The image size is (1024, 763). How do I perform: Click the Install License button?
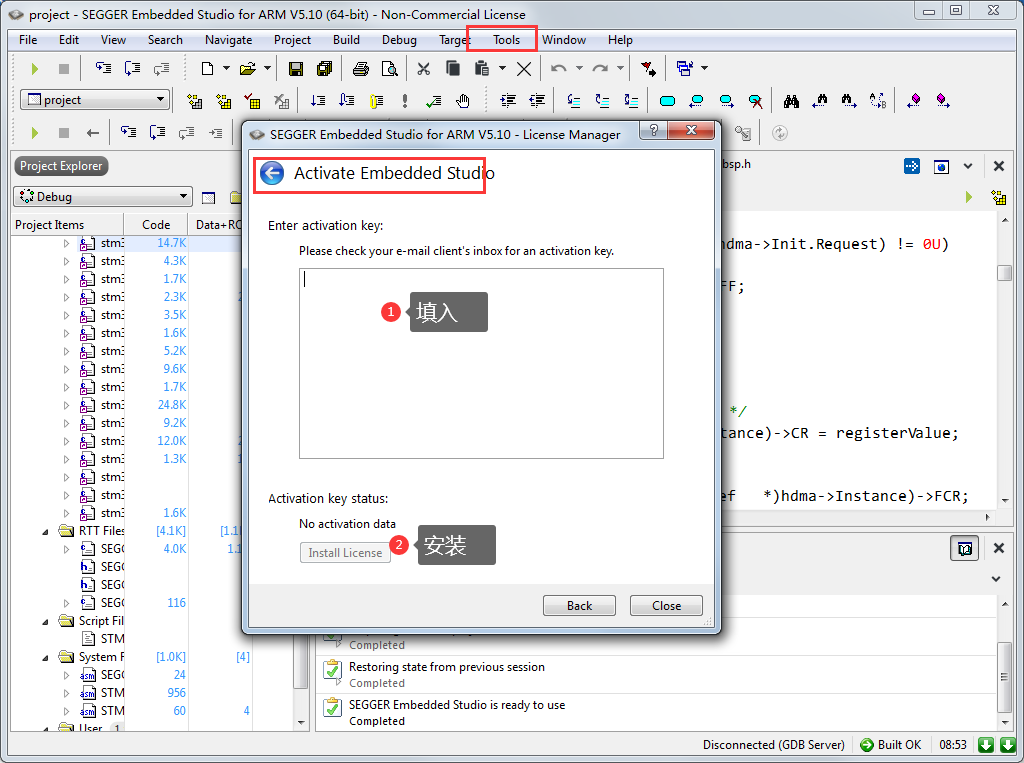345,553
